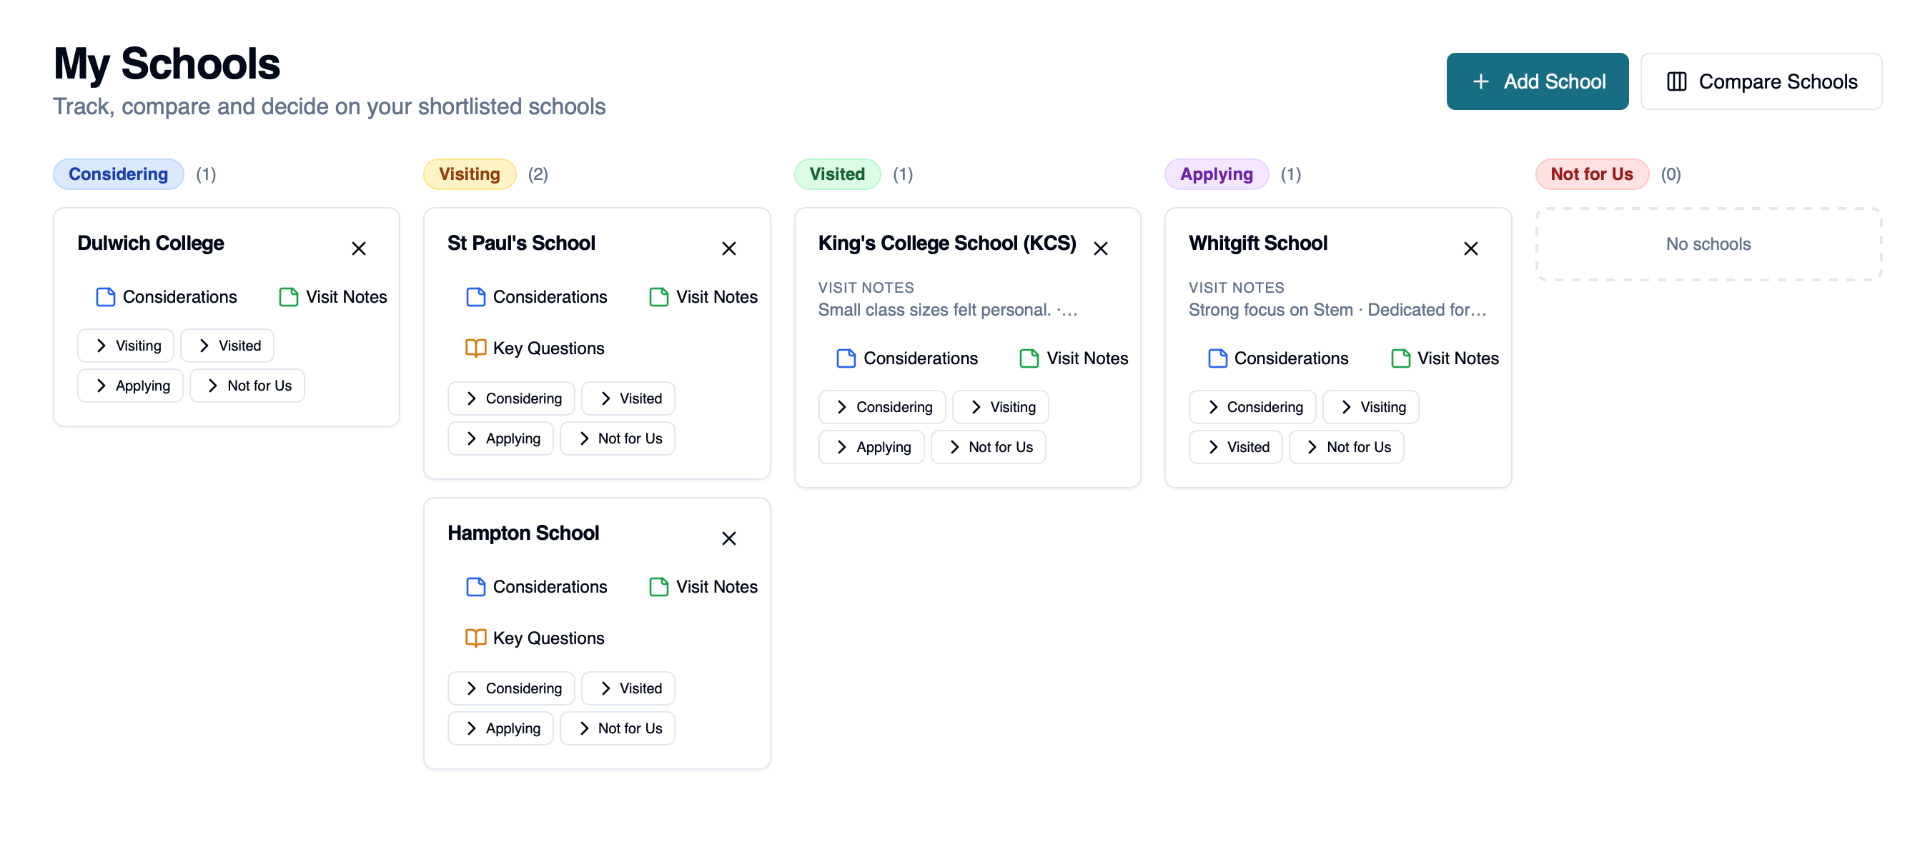Click the empty 'No schools' placeholder

[x=1709, y=244]
